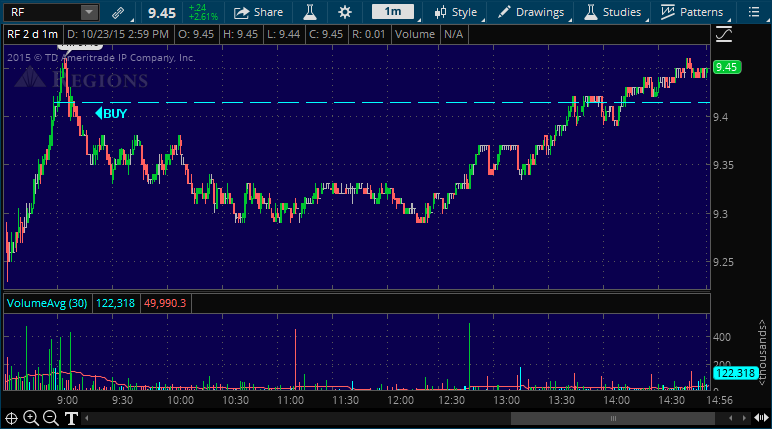This screenshot has width=772, height=429.
Task: Open the Drawings menu
Action: click(531, 12)
